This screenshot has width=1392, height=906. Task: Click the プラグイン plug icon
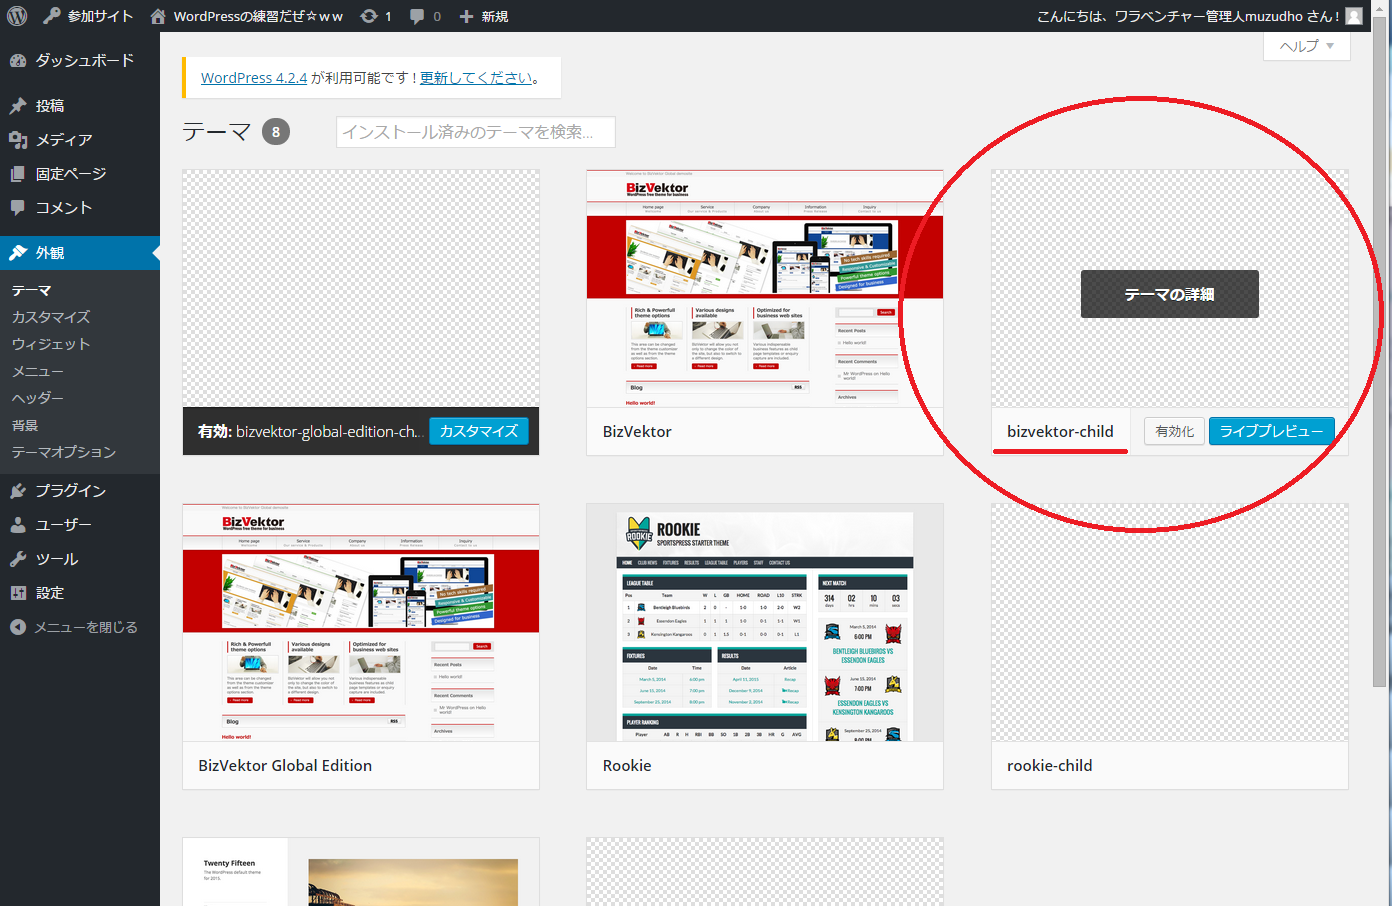(18, 491)
